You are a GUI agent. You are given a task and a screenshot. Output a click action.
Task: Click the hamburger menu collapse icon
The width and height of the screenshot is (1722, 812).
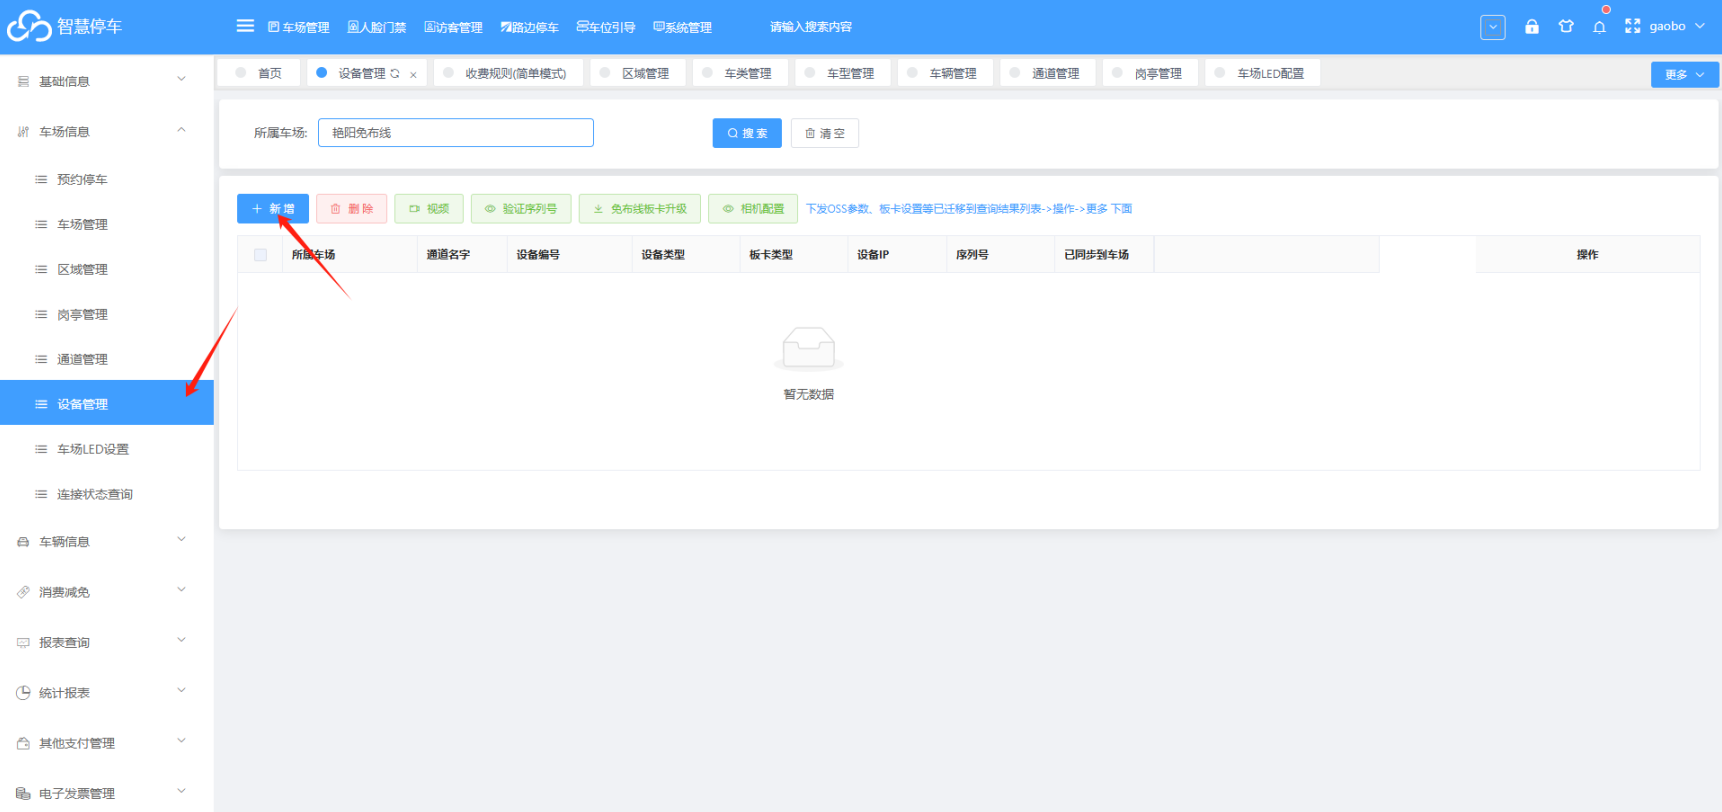(245, 26)
